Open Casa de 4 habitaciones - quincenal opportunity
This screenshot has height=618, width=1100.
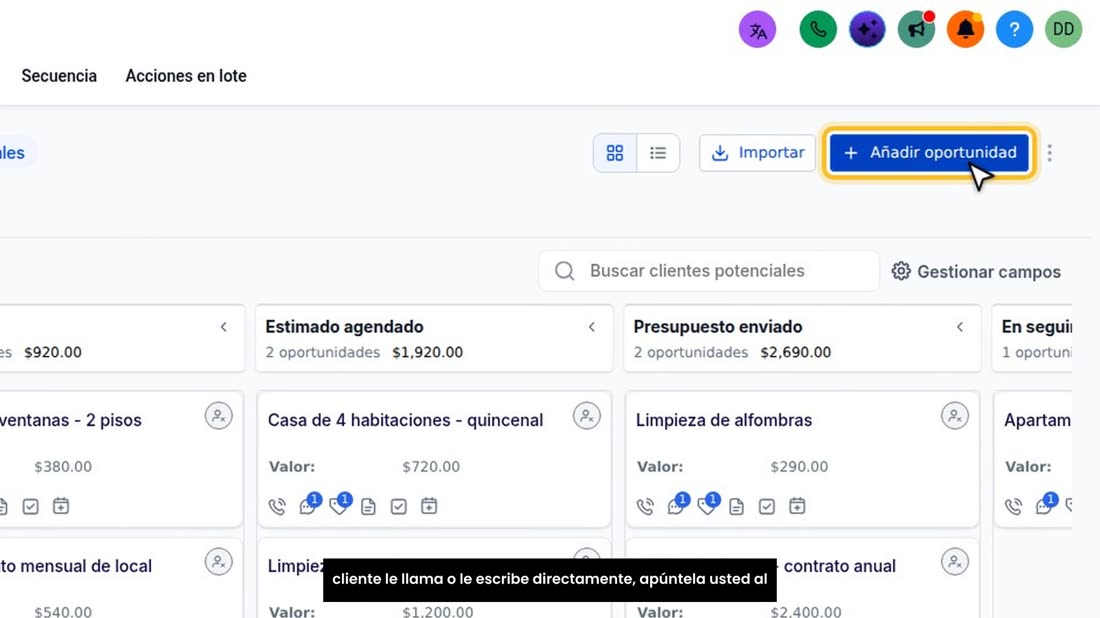point(405,420)
